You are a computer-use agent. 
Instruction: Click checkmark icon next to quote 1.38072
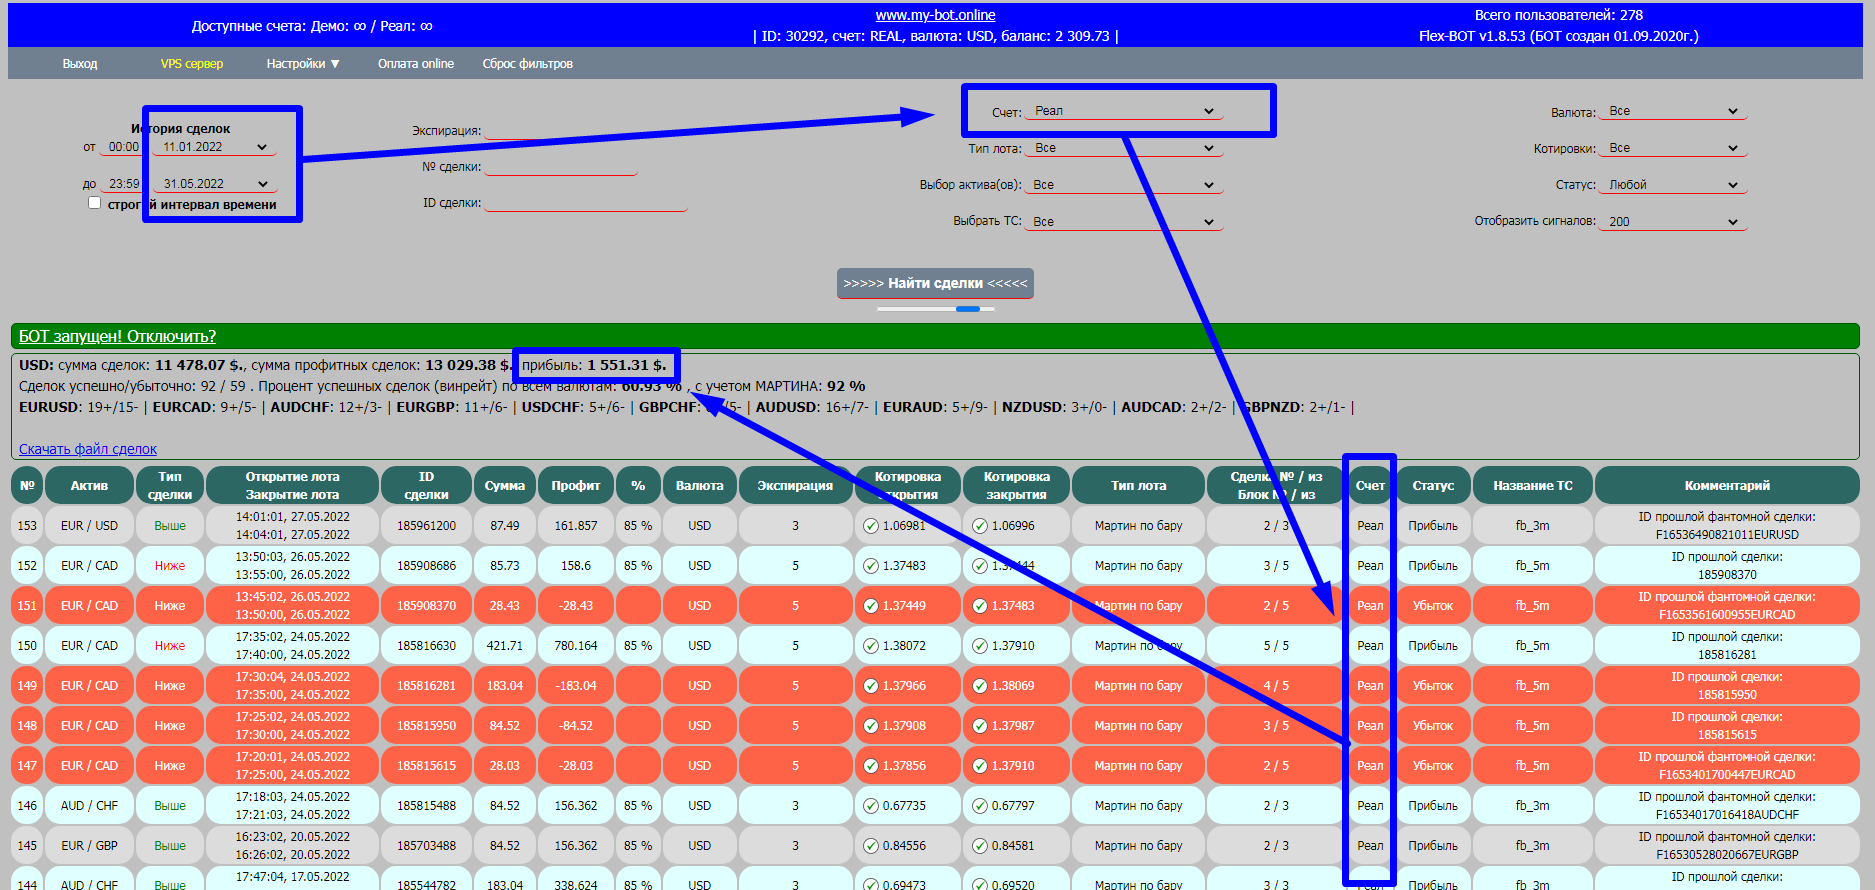[871, 646]
